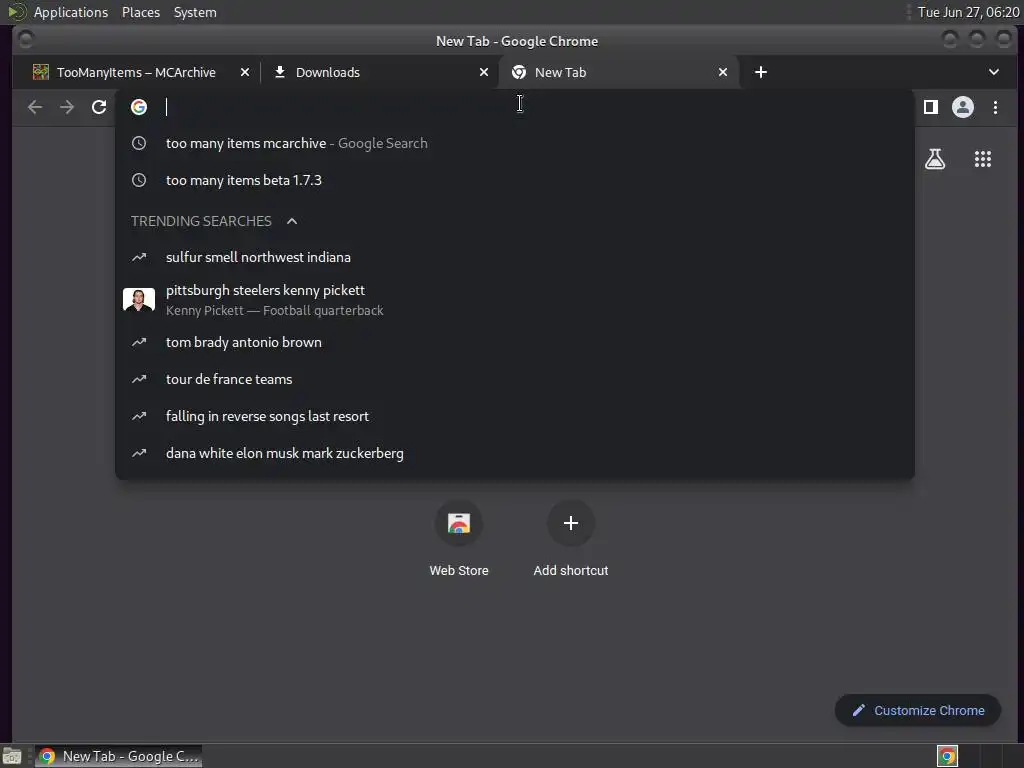Click Kenny Pickett thumbnail photo
Screen dimensions: 1024x768
139,300
